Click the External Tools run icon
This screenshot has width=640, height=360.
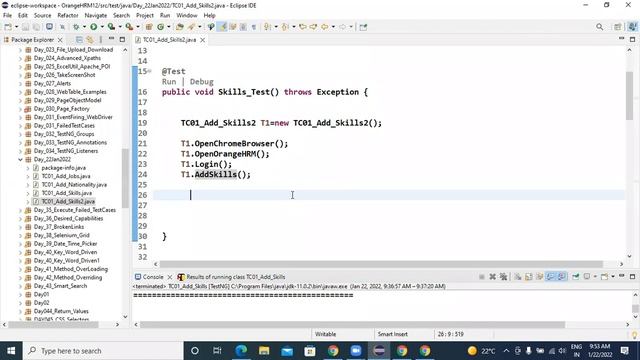(129, 27)
